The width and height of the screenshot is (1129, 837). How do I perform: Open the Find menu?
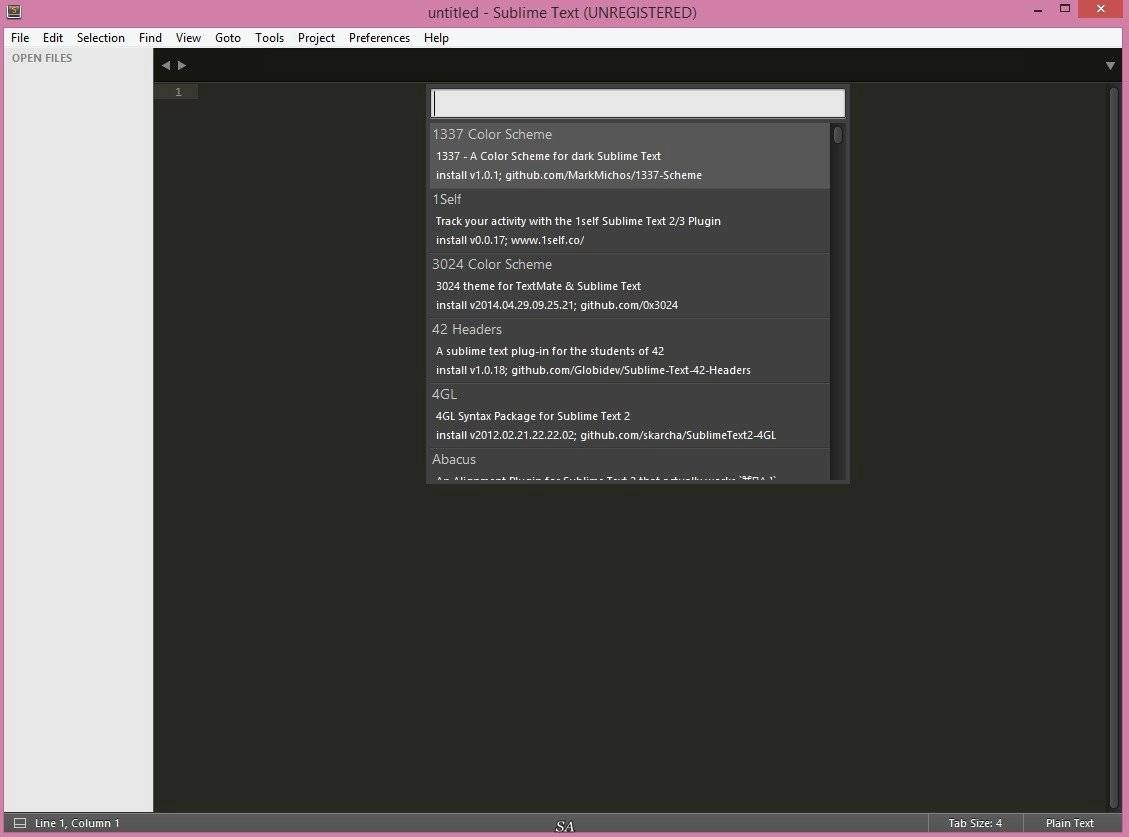(150, 37)
